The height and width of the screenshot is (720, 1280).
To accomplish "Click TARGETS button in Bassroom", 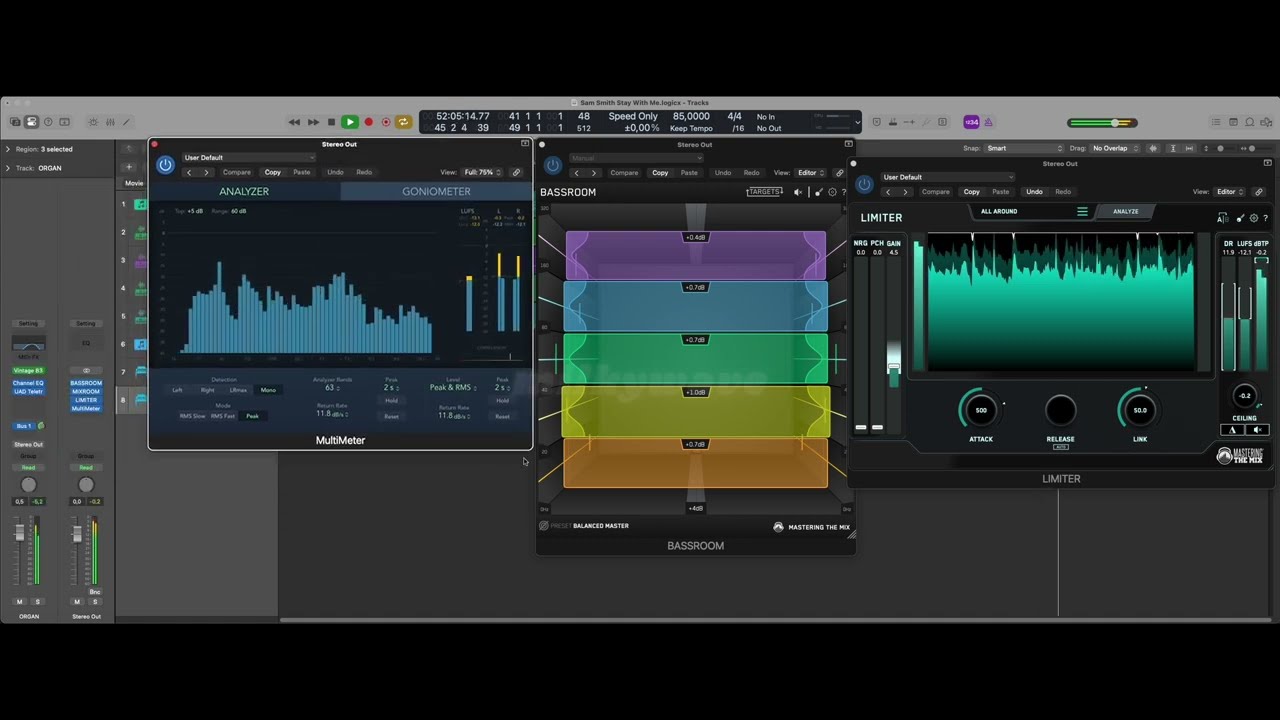I will tap(764, 192).
